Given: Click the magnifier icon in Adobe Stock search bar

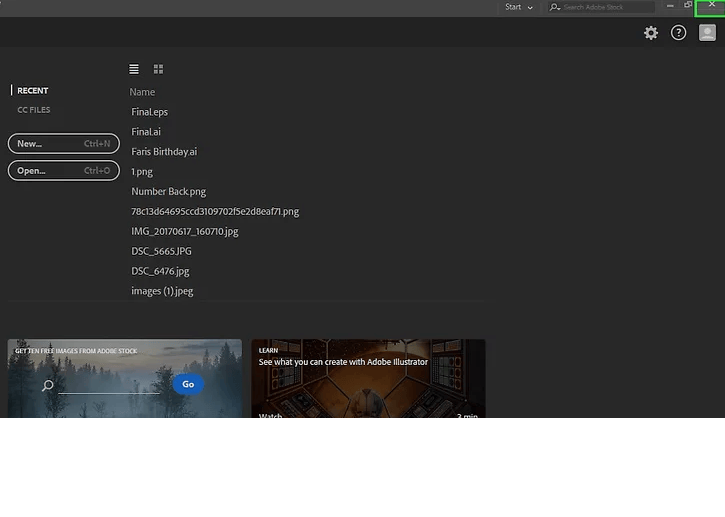Looking at the screenshot, I should coord(555,7).
